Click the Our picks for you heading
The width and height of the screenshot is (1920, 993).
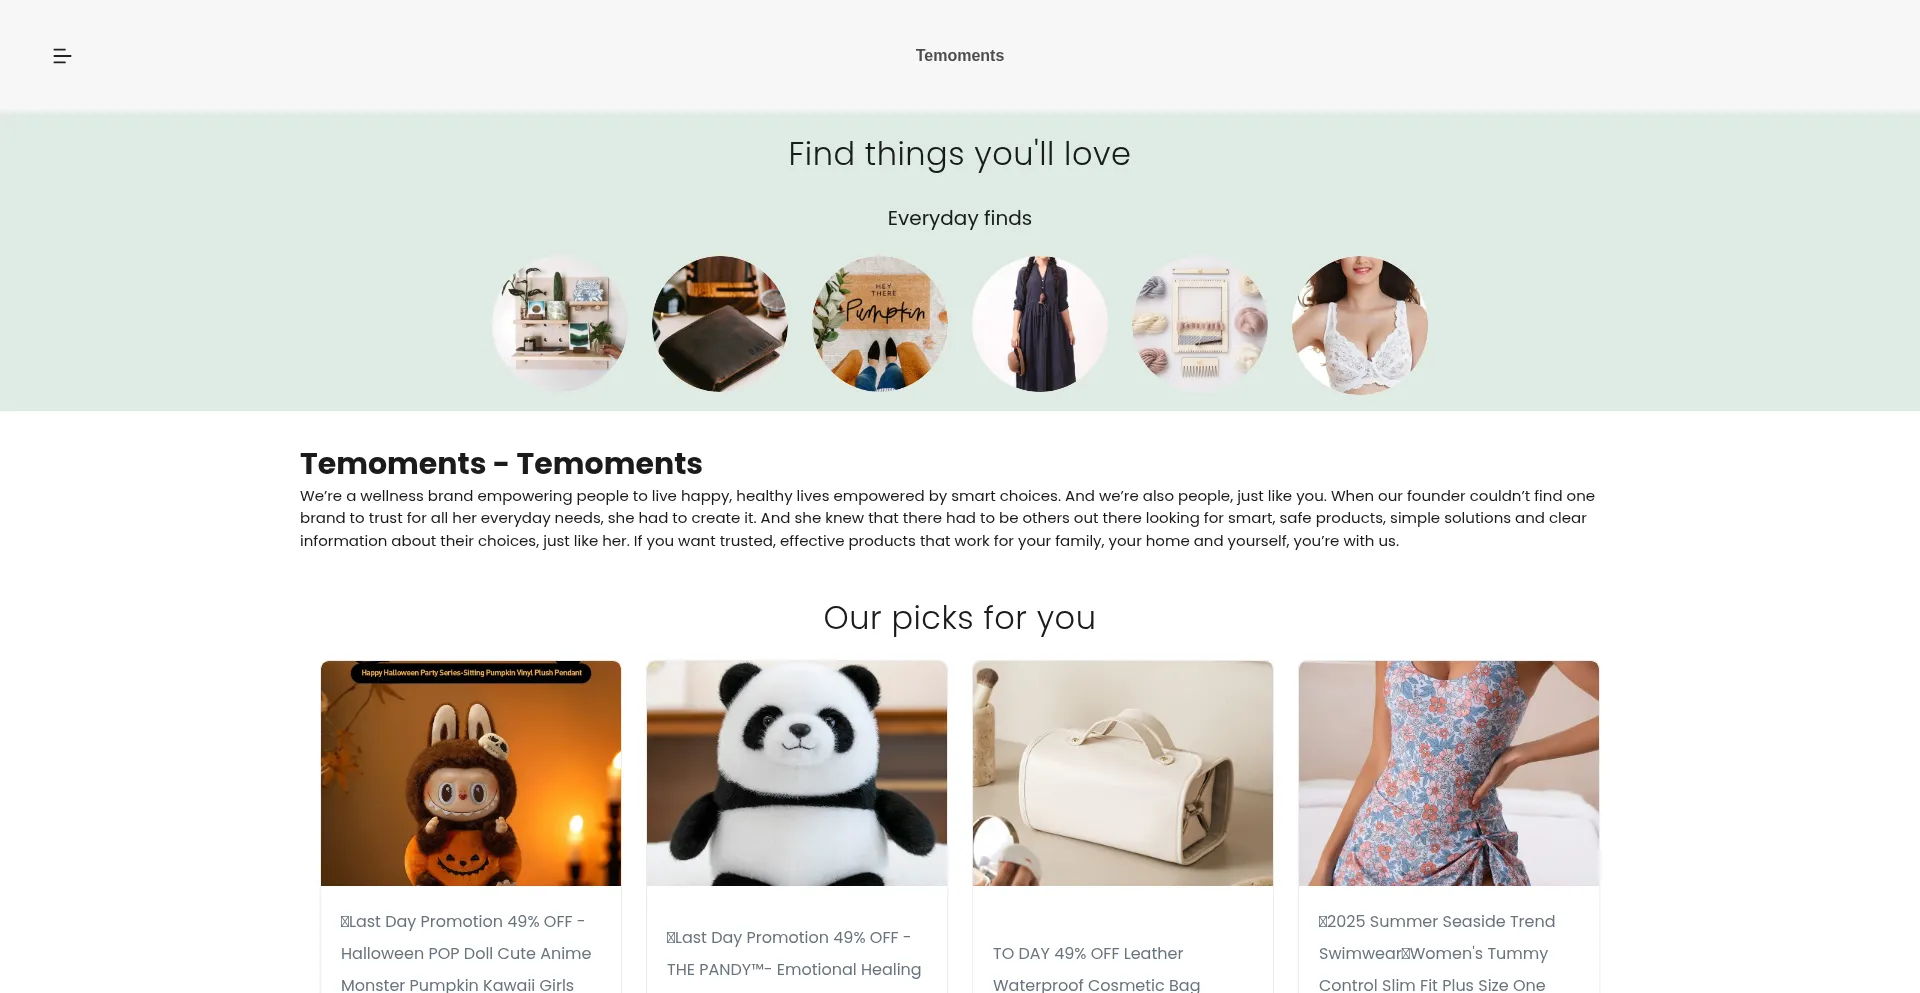959,618
